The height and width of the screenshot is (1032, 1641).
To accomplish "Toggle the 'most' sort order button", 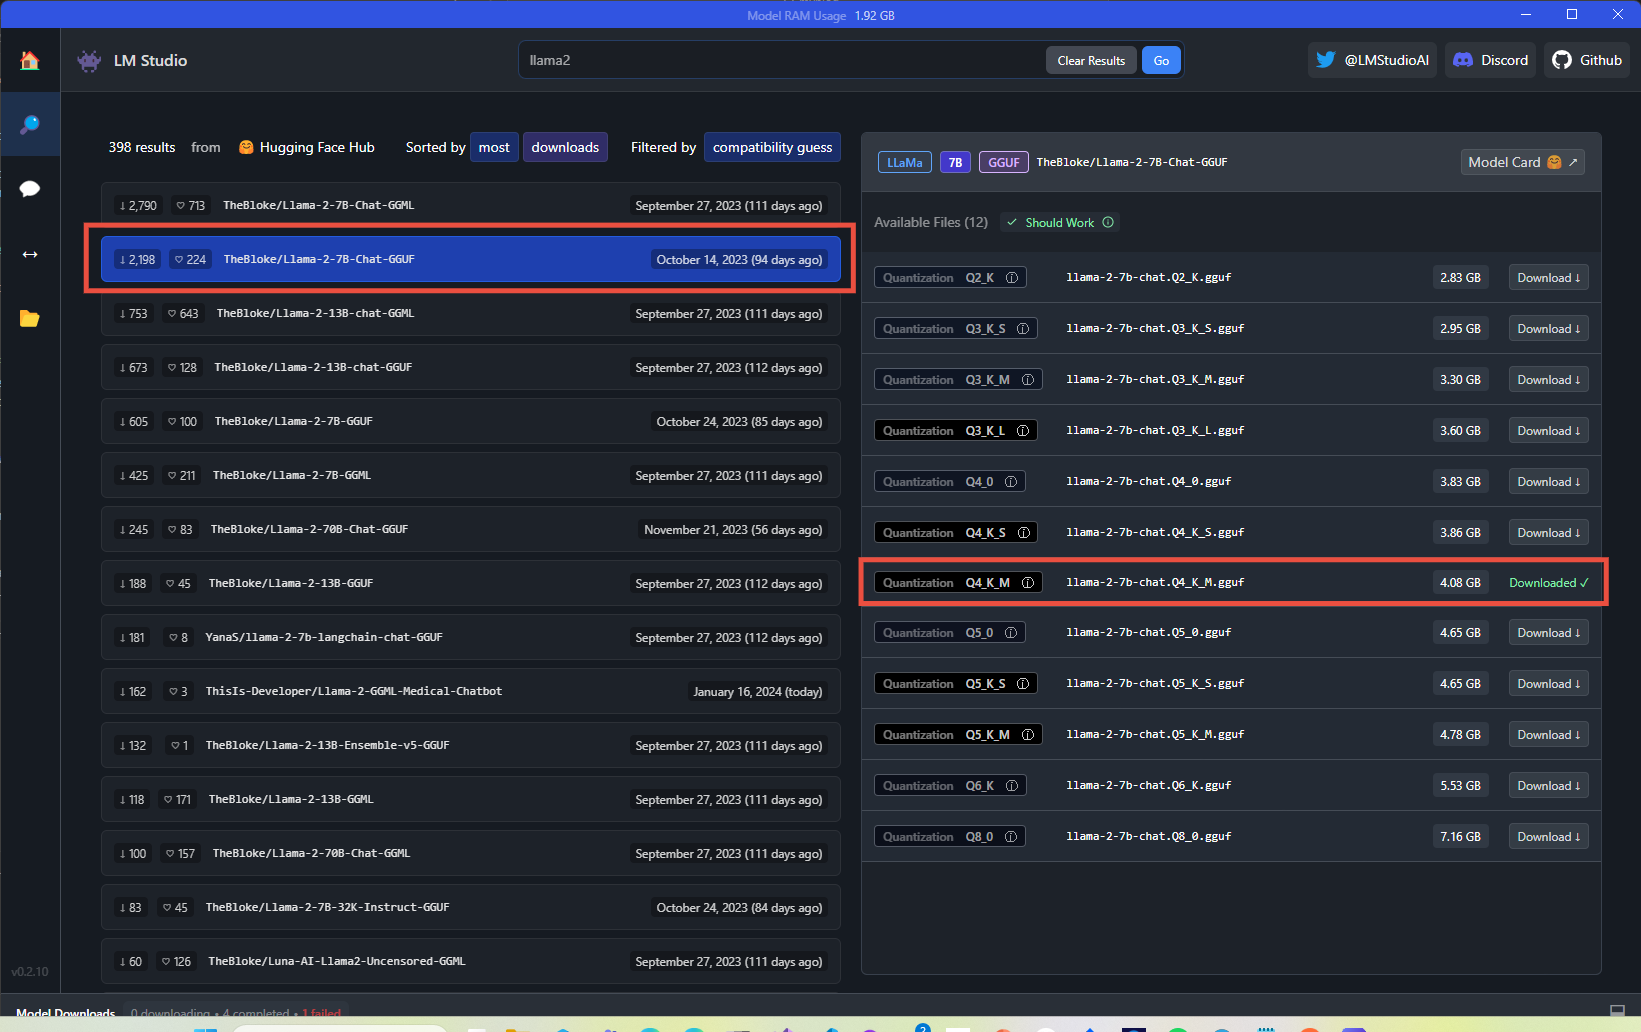I will pos(494,147).
